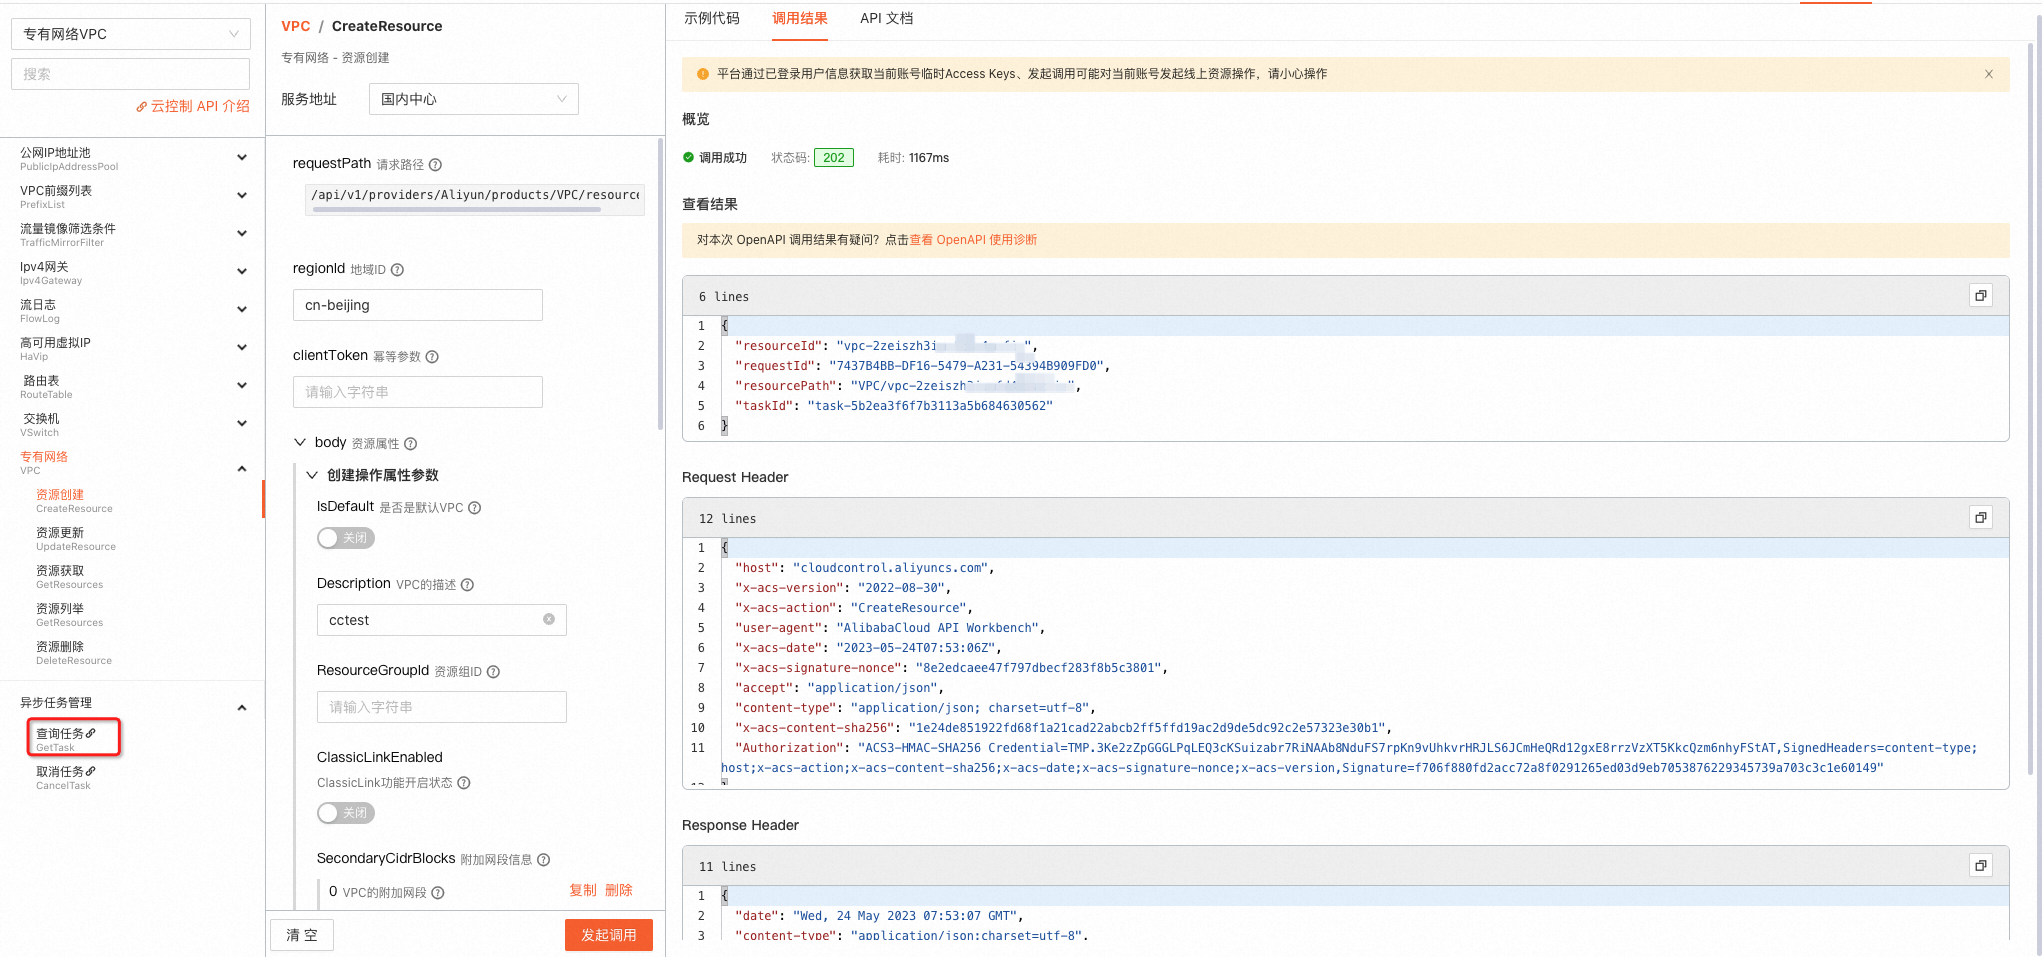2042x957 pixels.
Task: Clear the Description cctest field
Action: coord(549,619)
